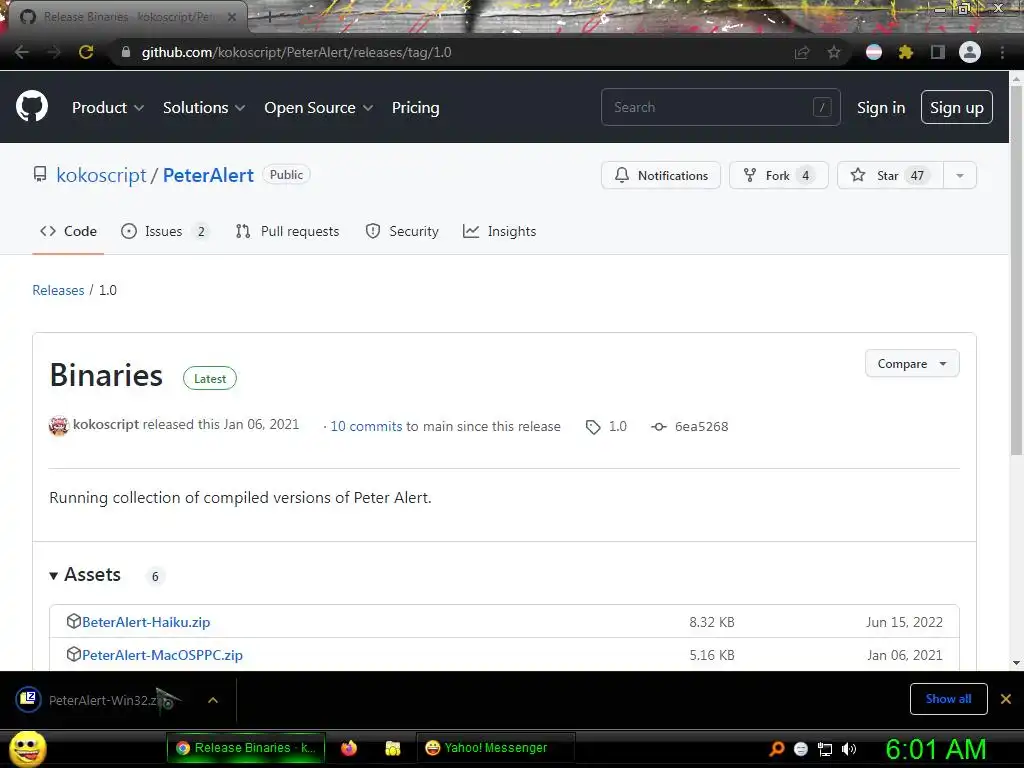Go to the Releases breadcrumb
The image size is (1024, 768).
click(x=58, y=290)
